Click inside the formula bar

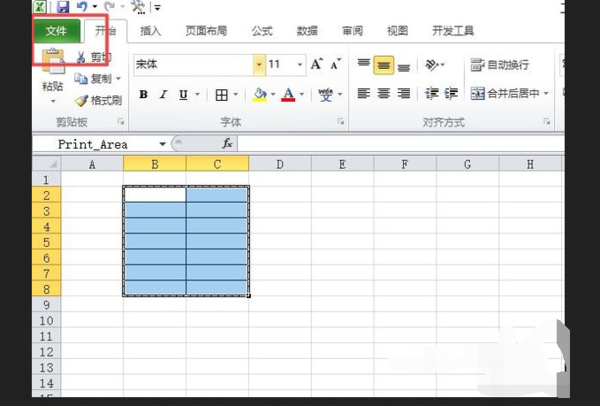[400, 144]
